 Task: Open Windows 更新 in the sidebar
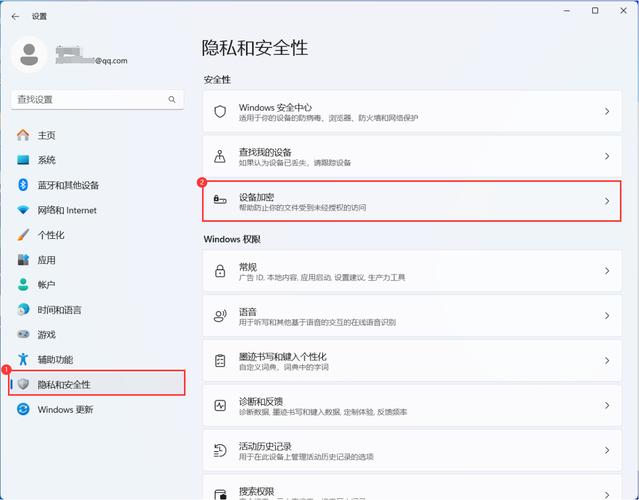pos(97,409)
